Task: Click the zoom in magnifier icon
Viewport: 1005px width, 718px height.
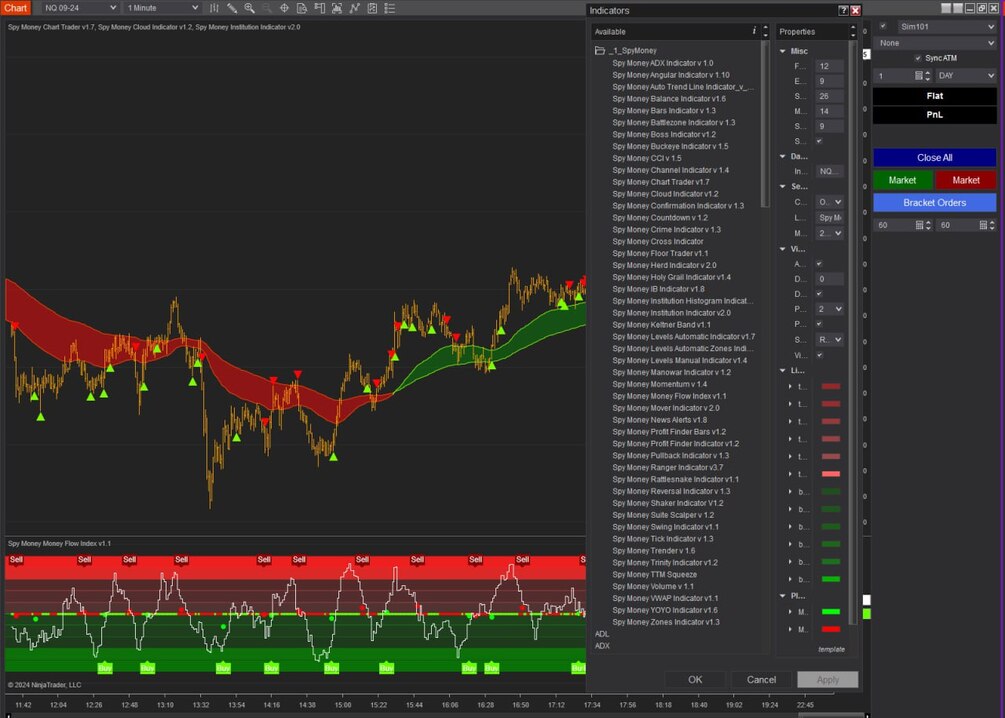Action: coord(249,8)
